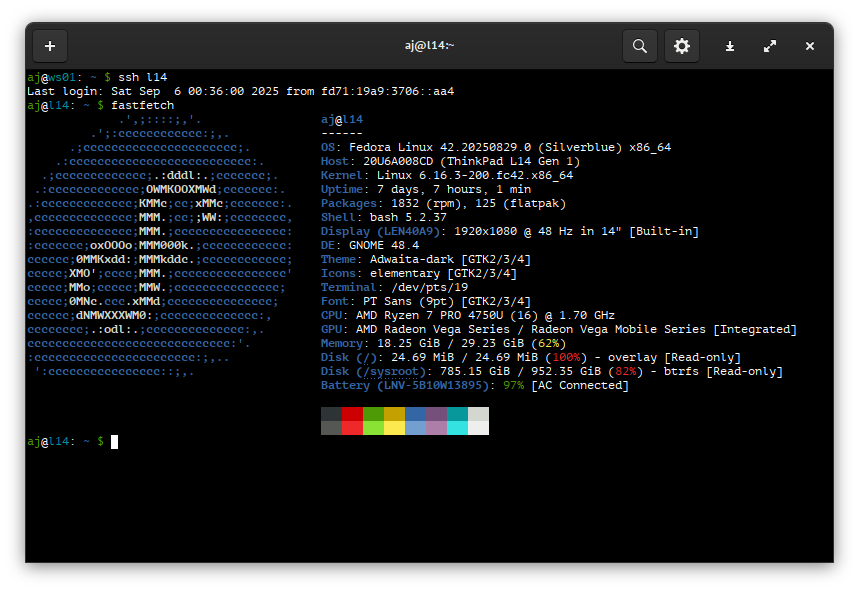Click the 'Battery (LNV-5B10W13895)' label
This screenshot has height=591, width=859.
coord(405,386)
